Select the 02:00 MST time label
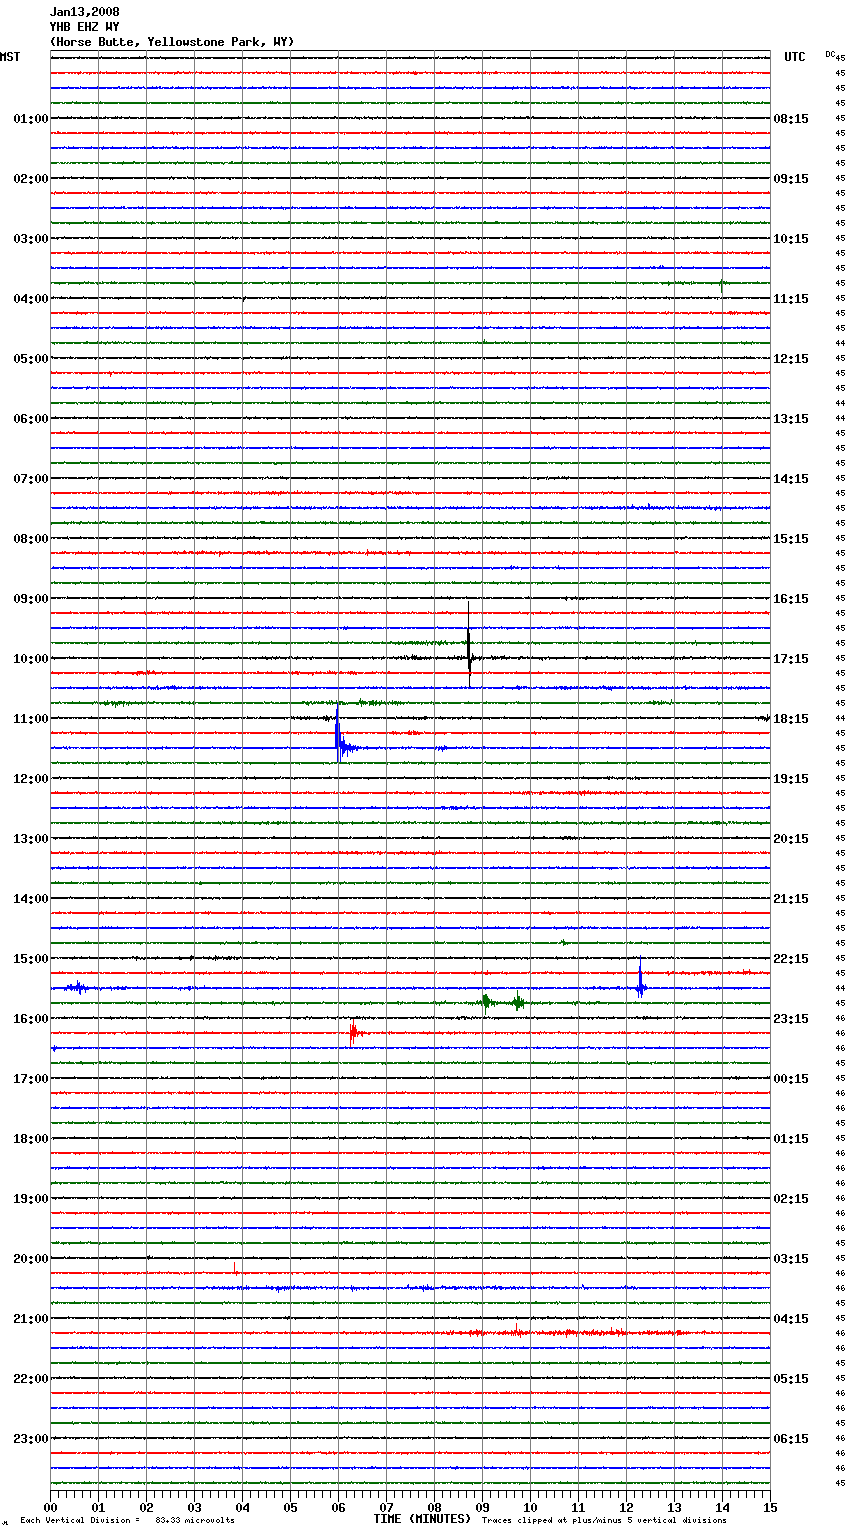 pyautogui.click(x=31, y=179)
